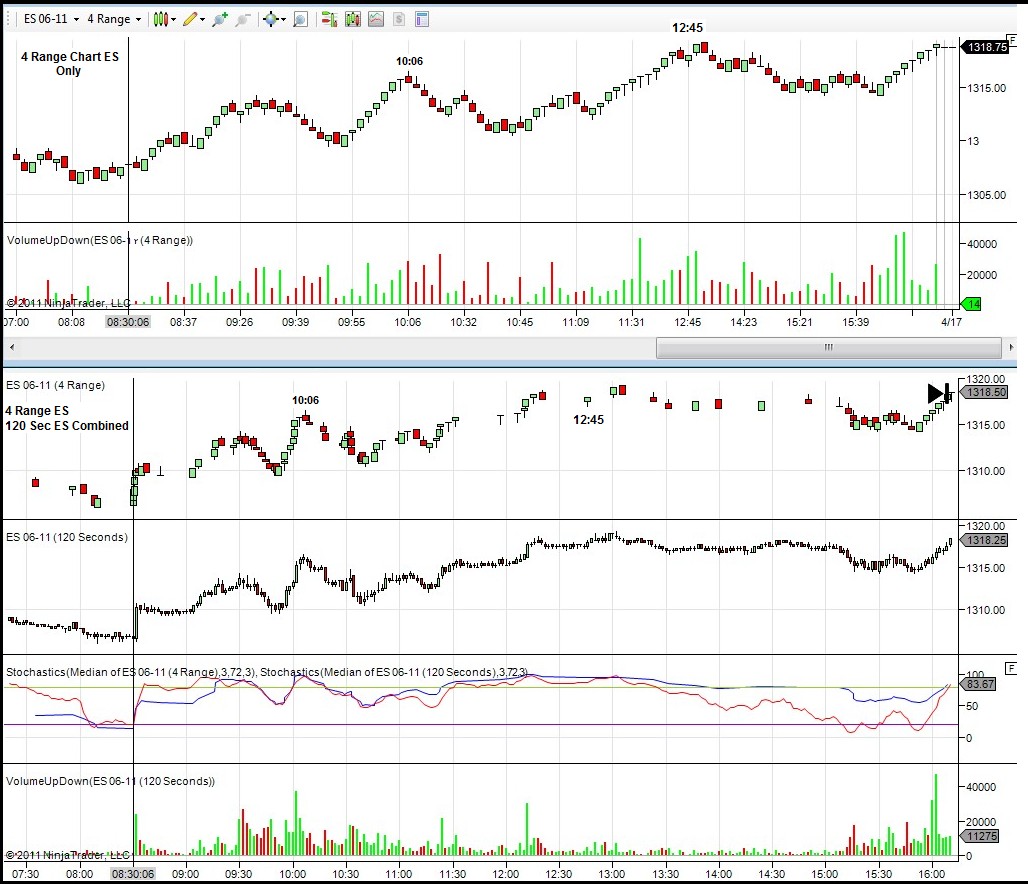This screenshot has width=1028, height=884.
Task: Click the framed magnifier zoom icon
Action: pyautogui.click(x=300, y=19)
